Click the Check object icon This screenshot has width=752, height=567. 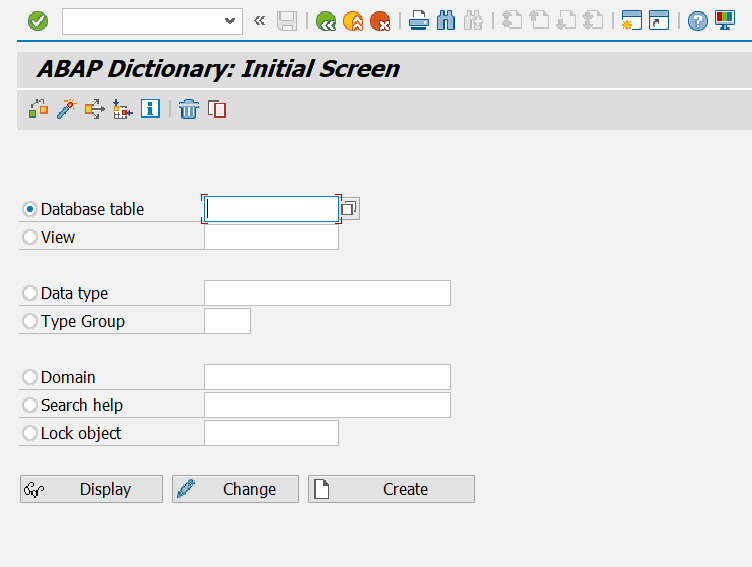38,109
